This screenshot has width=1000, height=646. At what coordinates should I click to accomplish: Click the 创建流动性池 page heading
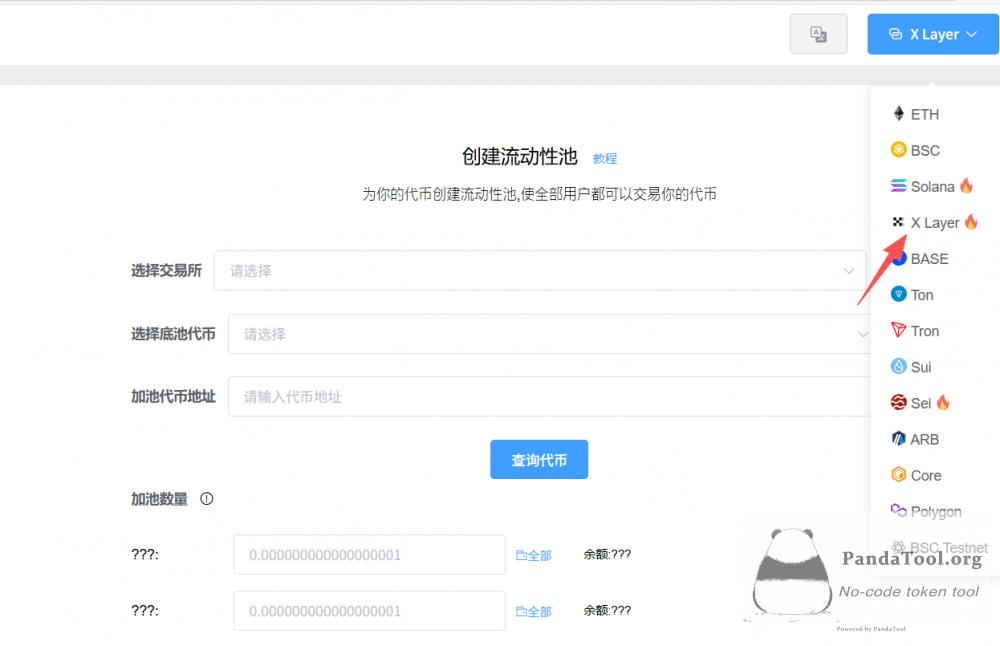pos(520,156)
